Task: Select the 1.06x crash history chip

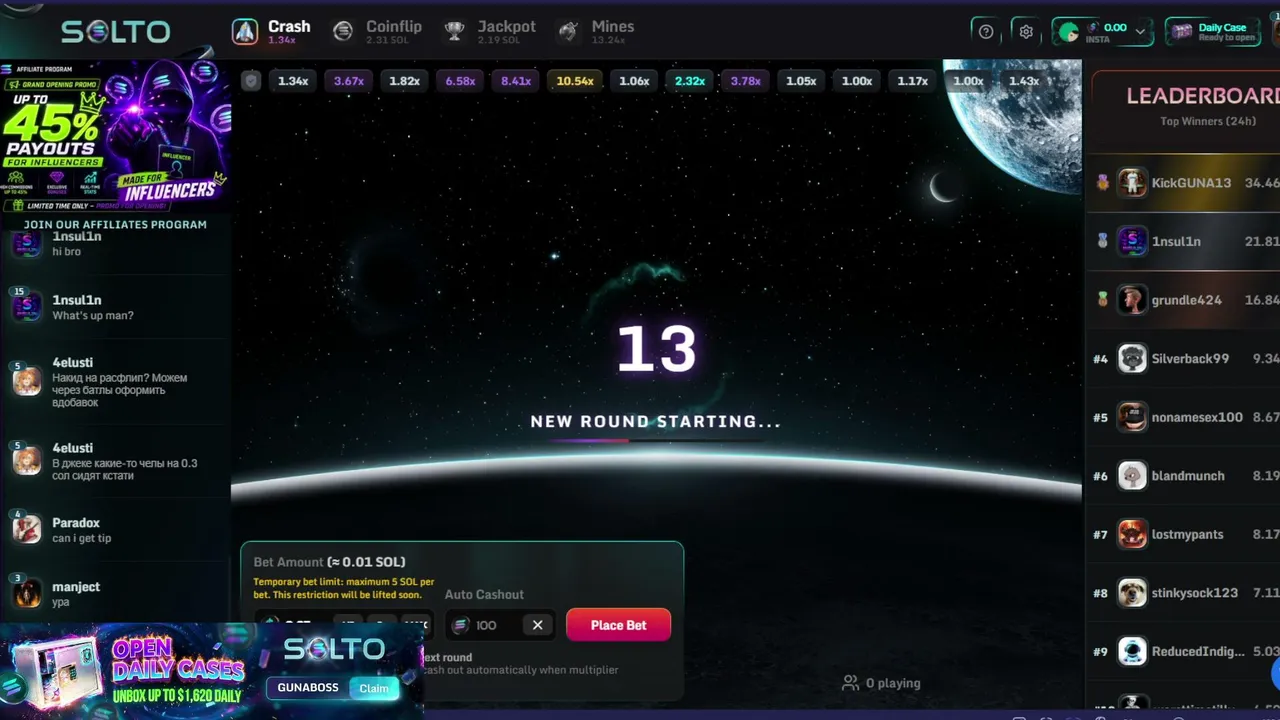Action: [x=634, y=81]
